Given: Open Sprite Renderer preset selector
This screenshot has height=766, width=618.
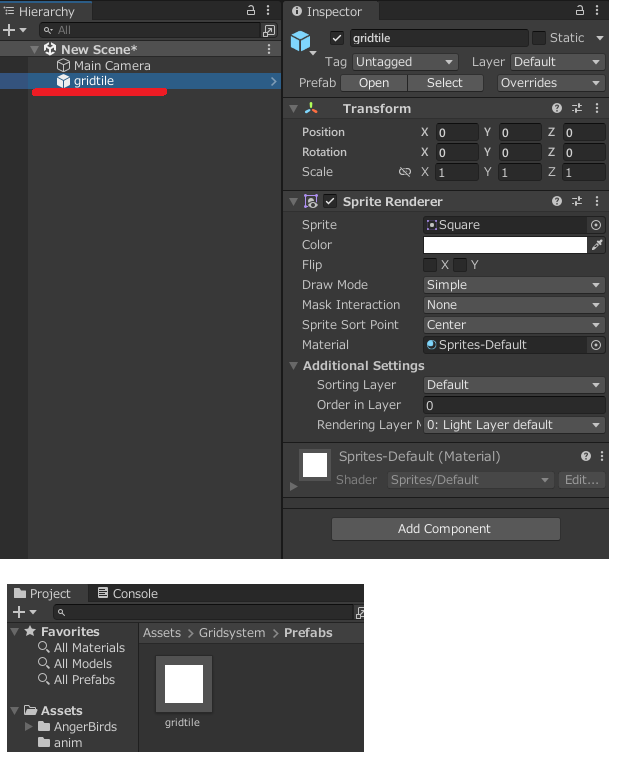Looking at the screenshot, I should coord(577,201).
